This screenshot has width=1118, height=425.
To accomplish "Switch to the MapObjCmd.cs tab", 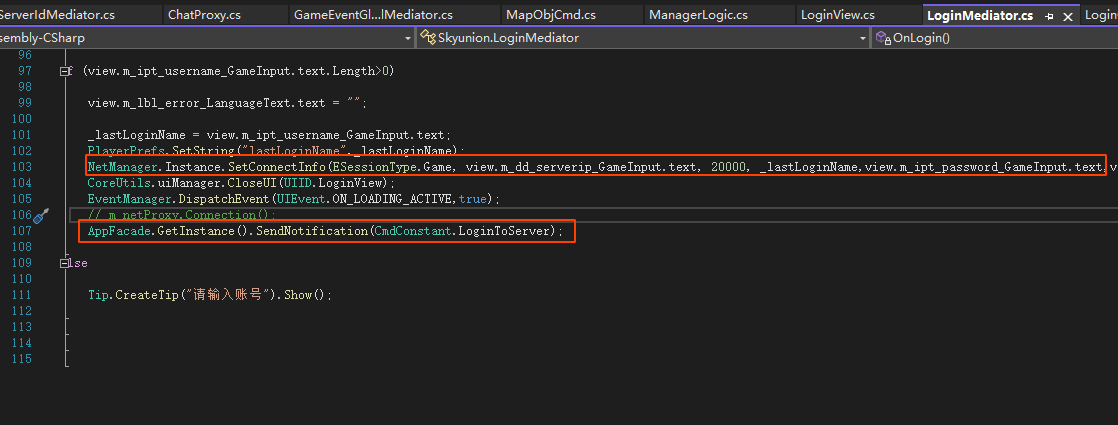I will point(551,15).
